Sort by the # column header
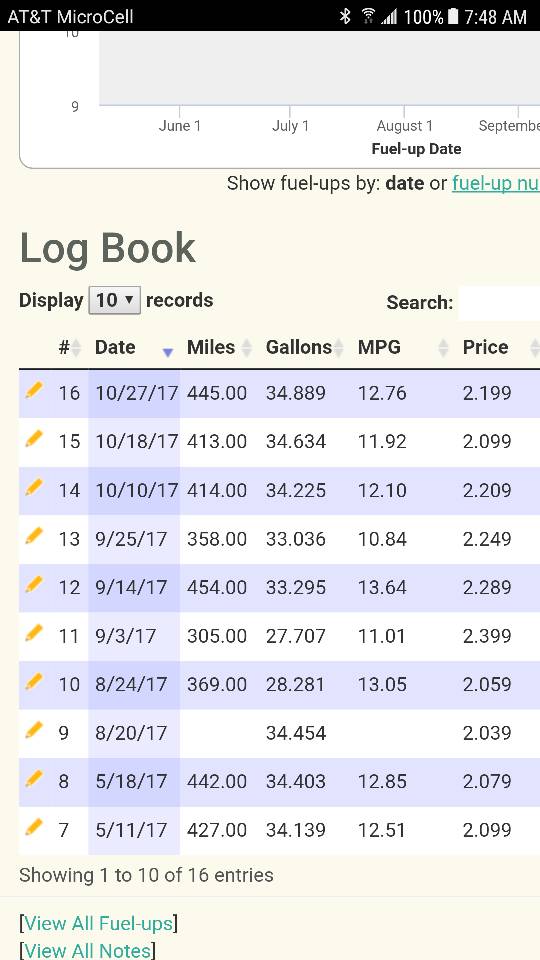This screenshot has height=960, width=540. (69, 347)
